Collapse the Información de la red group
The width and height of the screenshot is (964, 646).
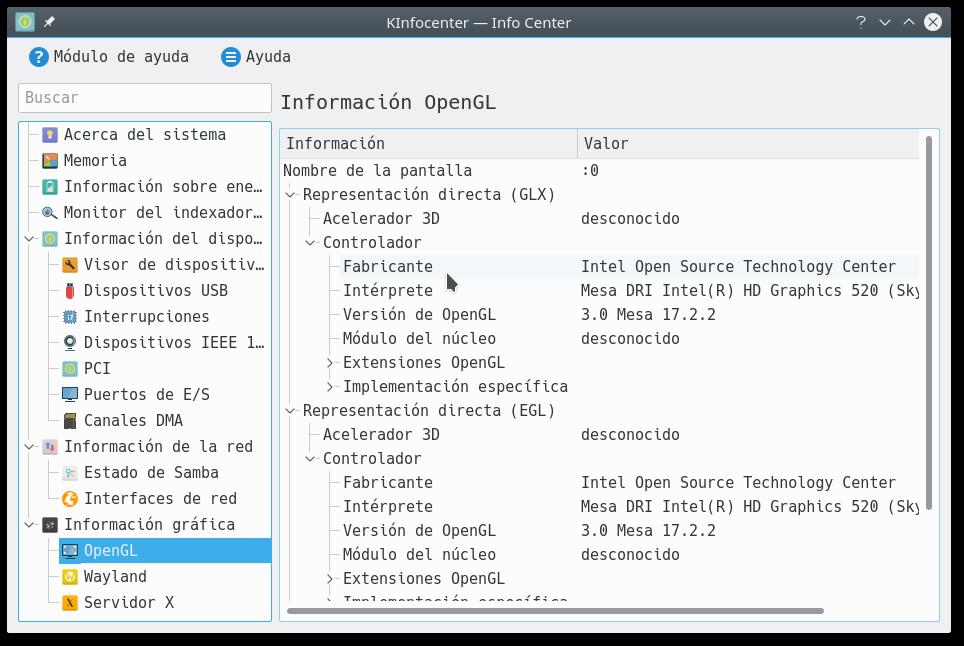(29, 447)
